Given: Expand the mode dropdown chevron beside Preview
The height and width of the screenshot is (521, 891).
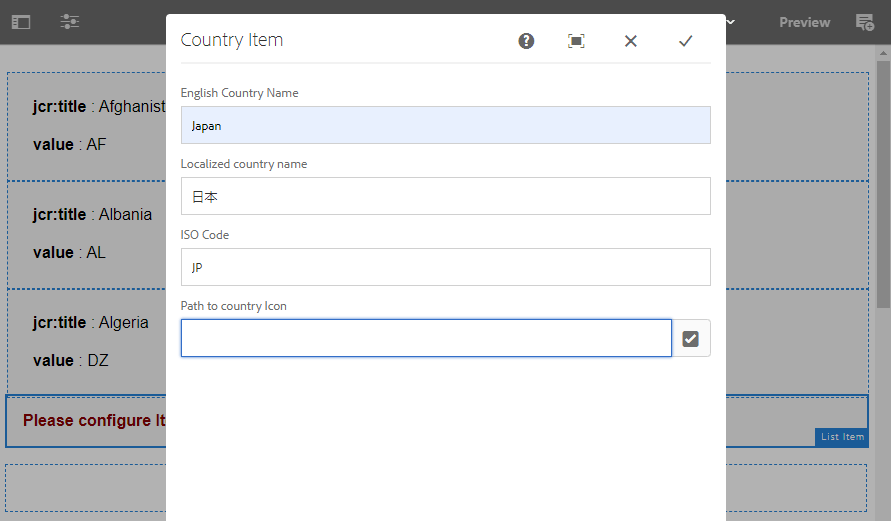Looking at the screenshot, I should (x=731, y=22).
